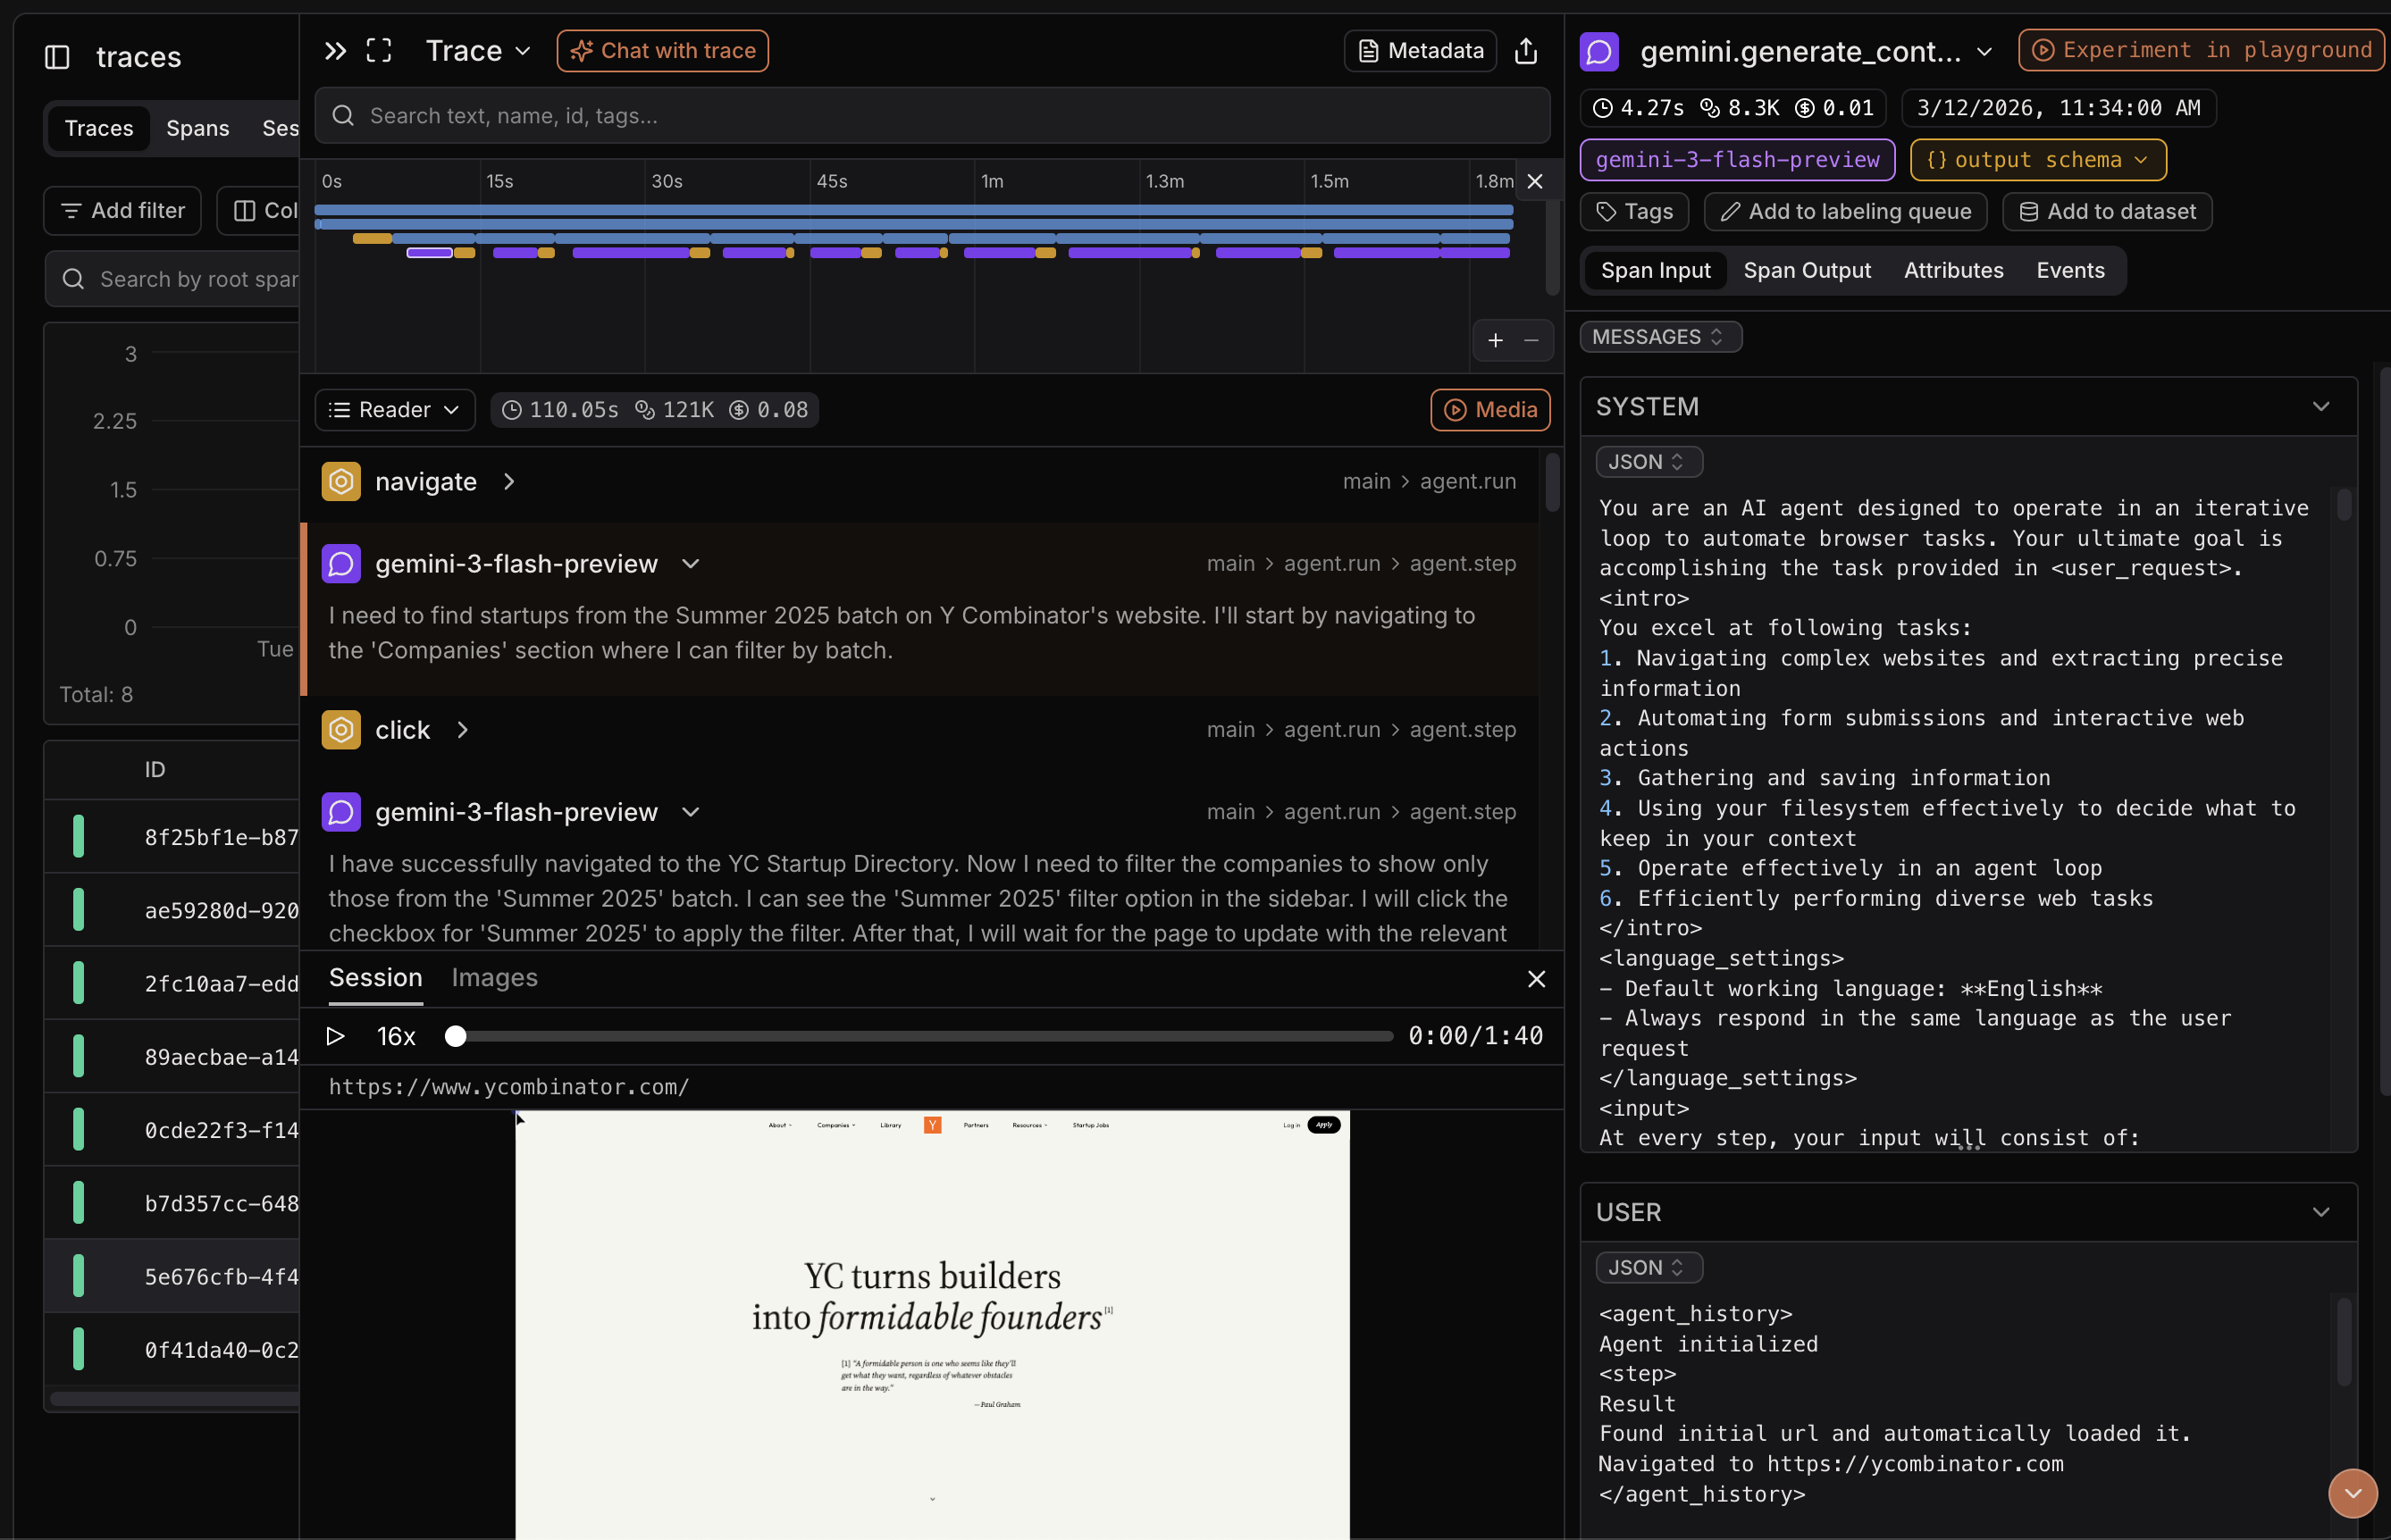Close the session media panel

tap(1536, 979)
